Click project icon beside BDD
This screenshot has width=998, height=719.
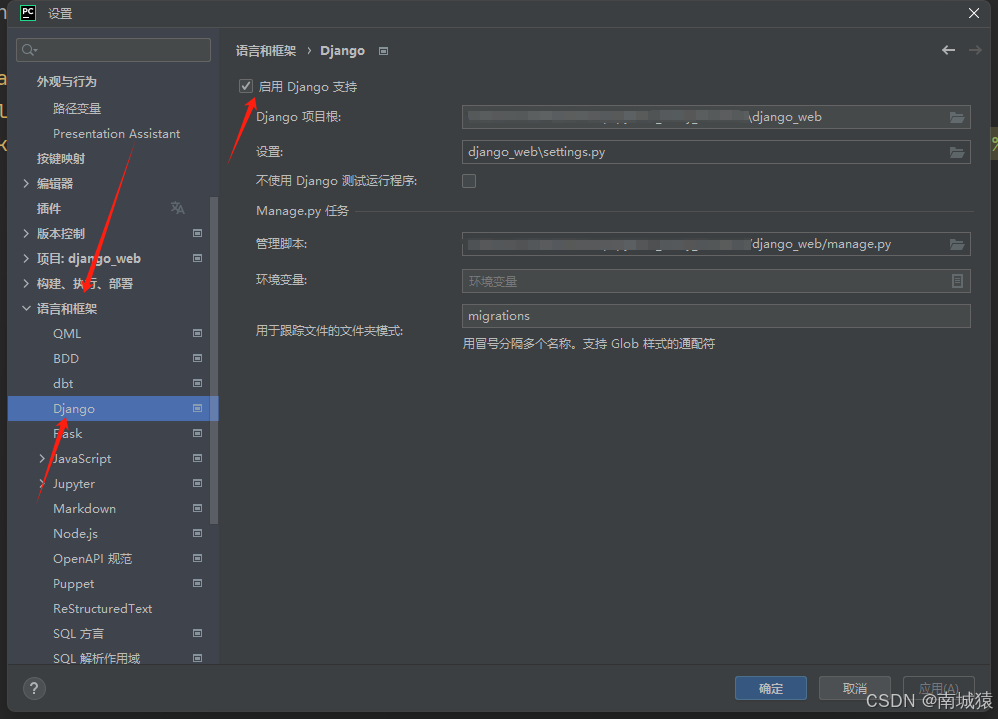click(197, 358)
